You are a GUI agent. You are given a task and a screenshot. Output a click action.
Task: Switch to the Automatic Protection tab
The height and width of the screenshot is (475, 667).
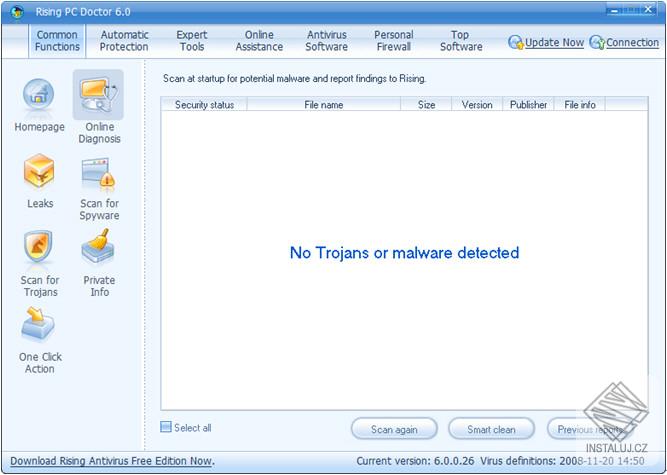tap(124, 41)
